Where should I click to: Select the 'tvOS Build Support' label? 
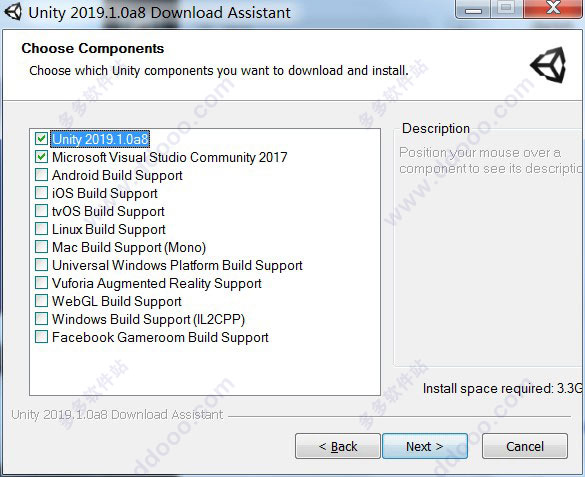[108, 211]
